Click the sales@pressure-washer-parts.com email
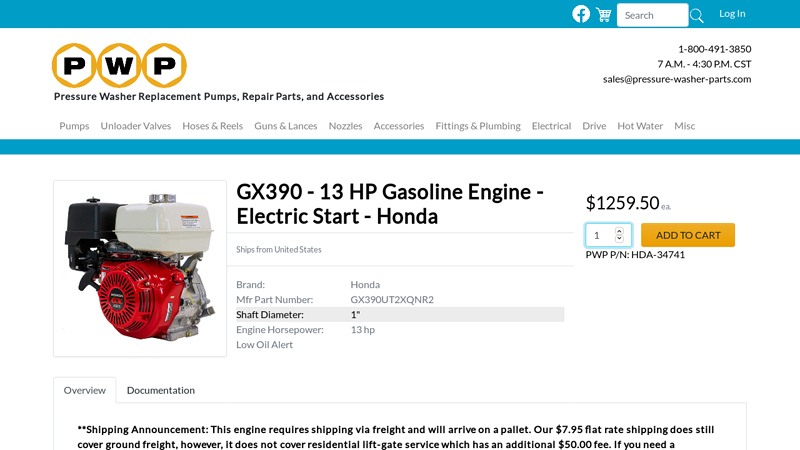800x450 pixels. coord(677,79)
